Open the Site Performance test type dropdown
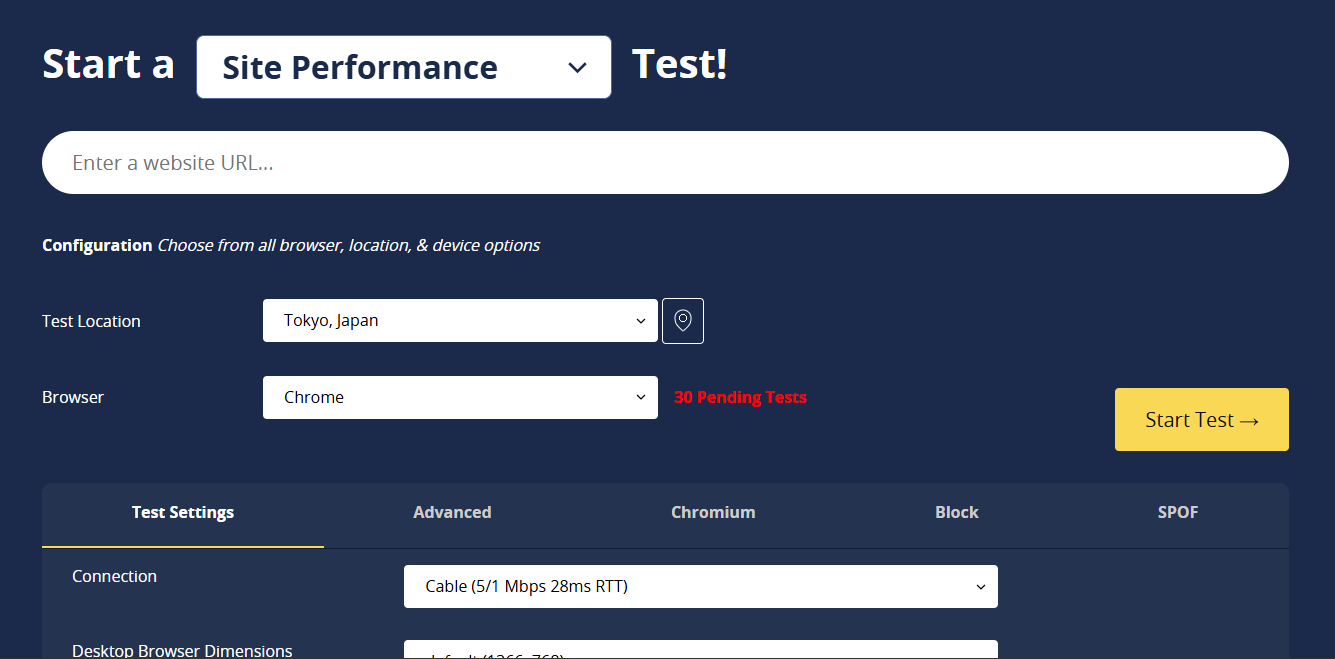1335x659 pixels. point(403,67)
